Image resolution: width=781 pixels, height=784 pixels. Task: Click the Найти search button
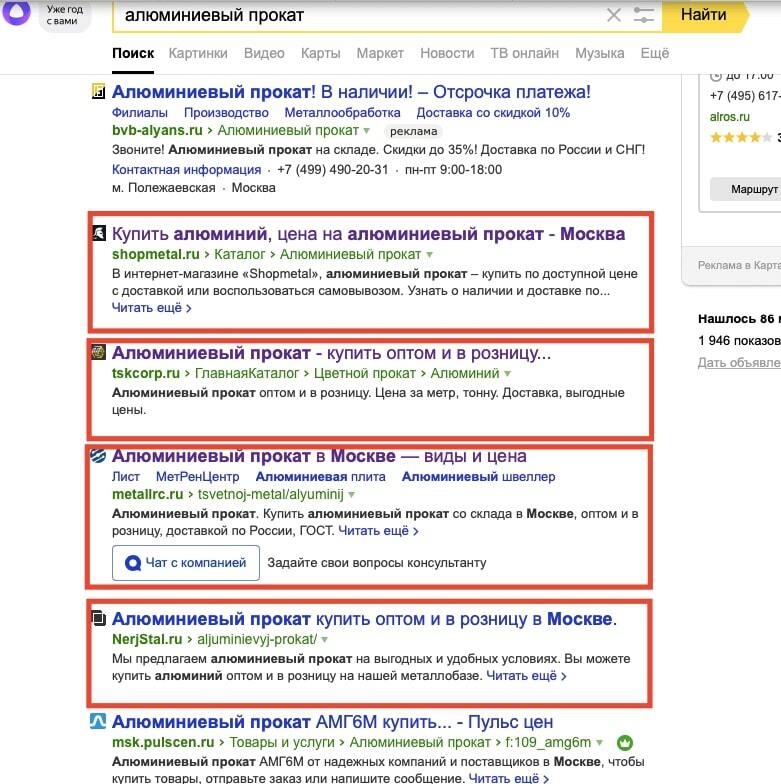[x=704, y=15]
